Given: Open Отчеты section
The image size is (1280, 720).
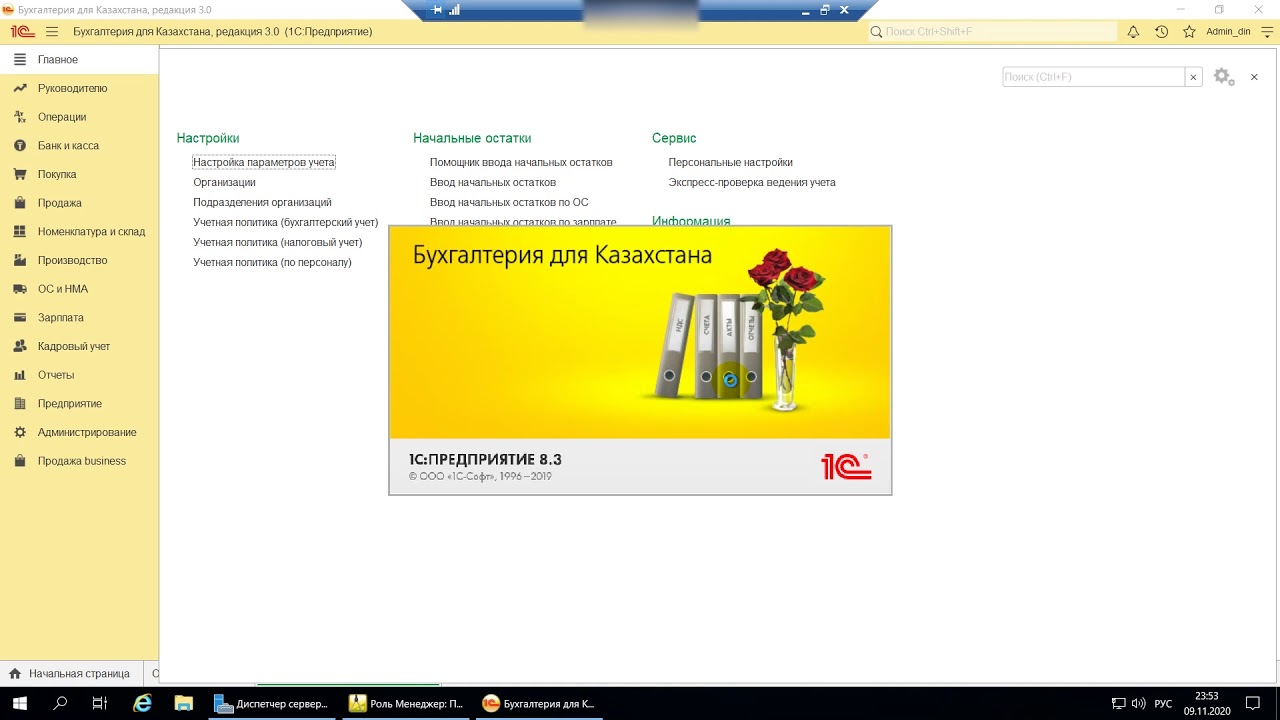Looking at the screenshot, I should [79, 375].
